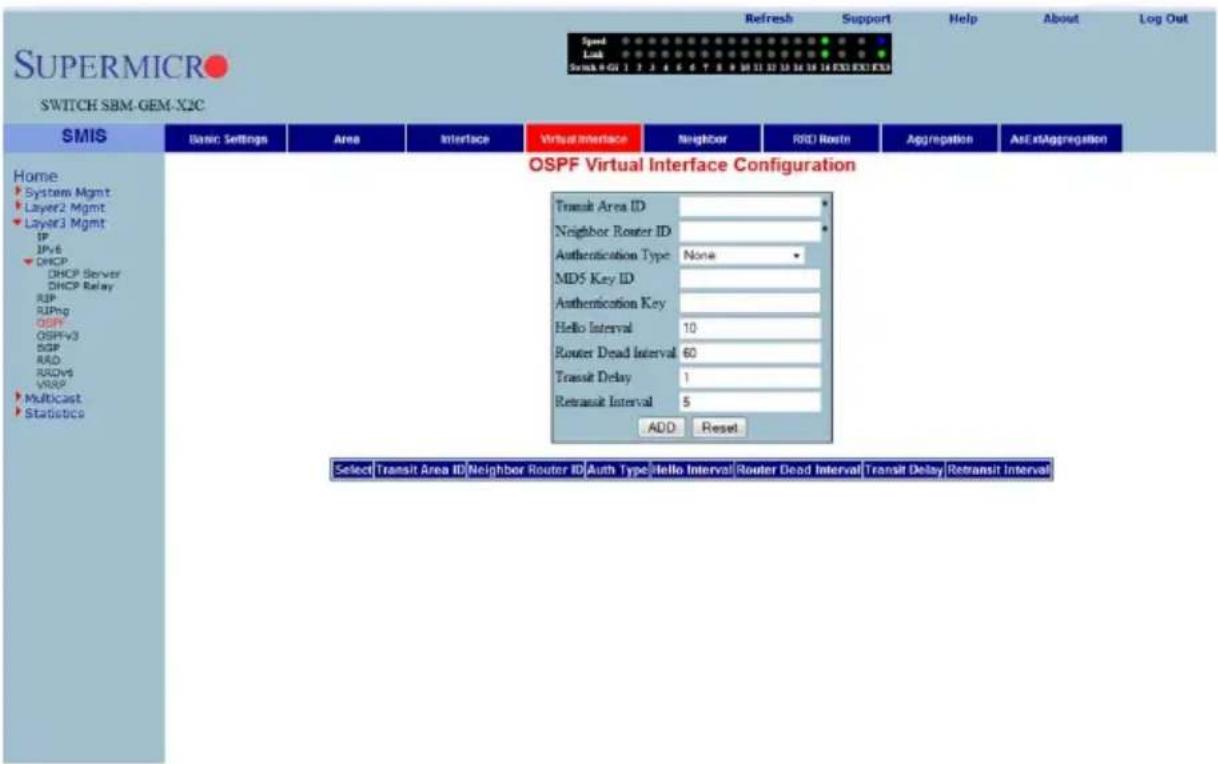Screen dimensions: 1218x764
Task: Click the Auth Type column header
Action: (x=618, y=470)
